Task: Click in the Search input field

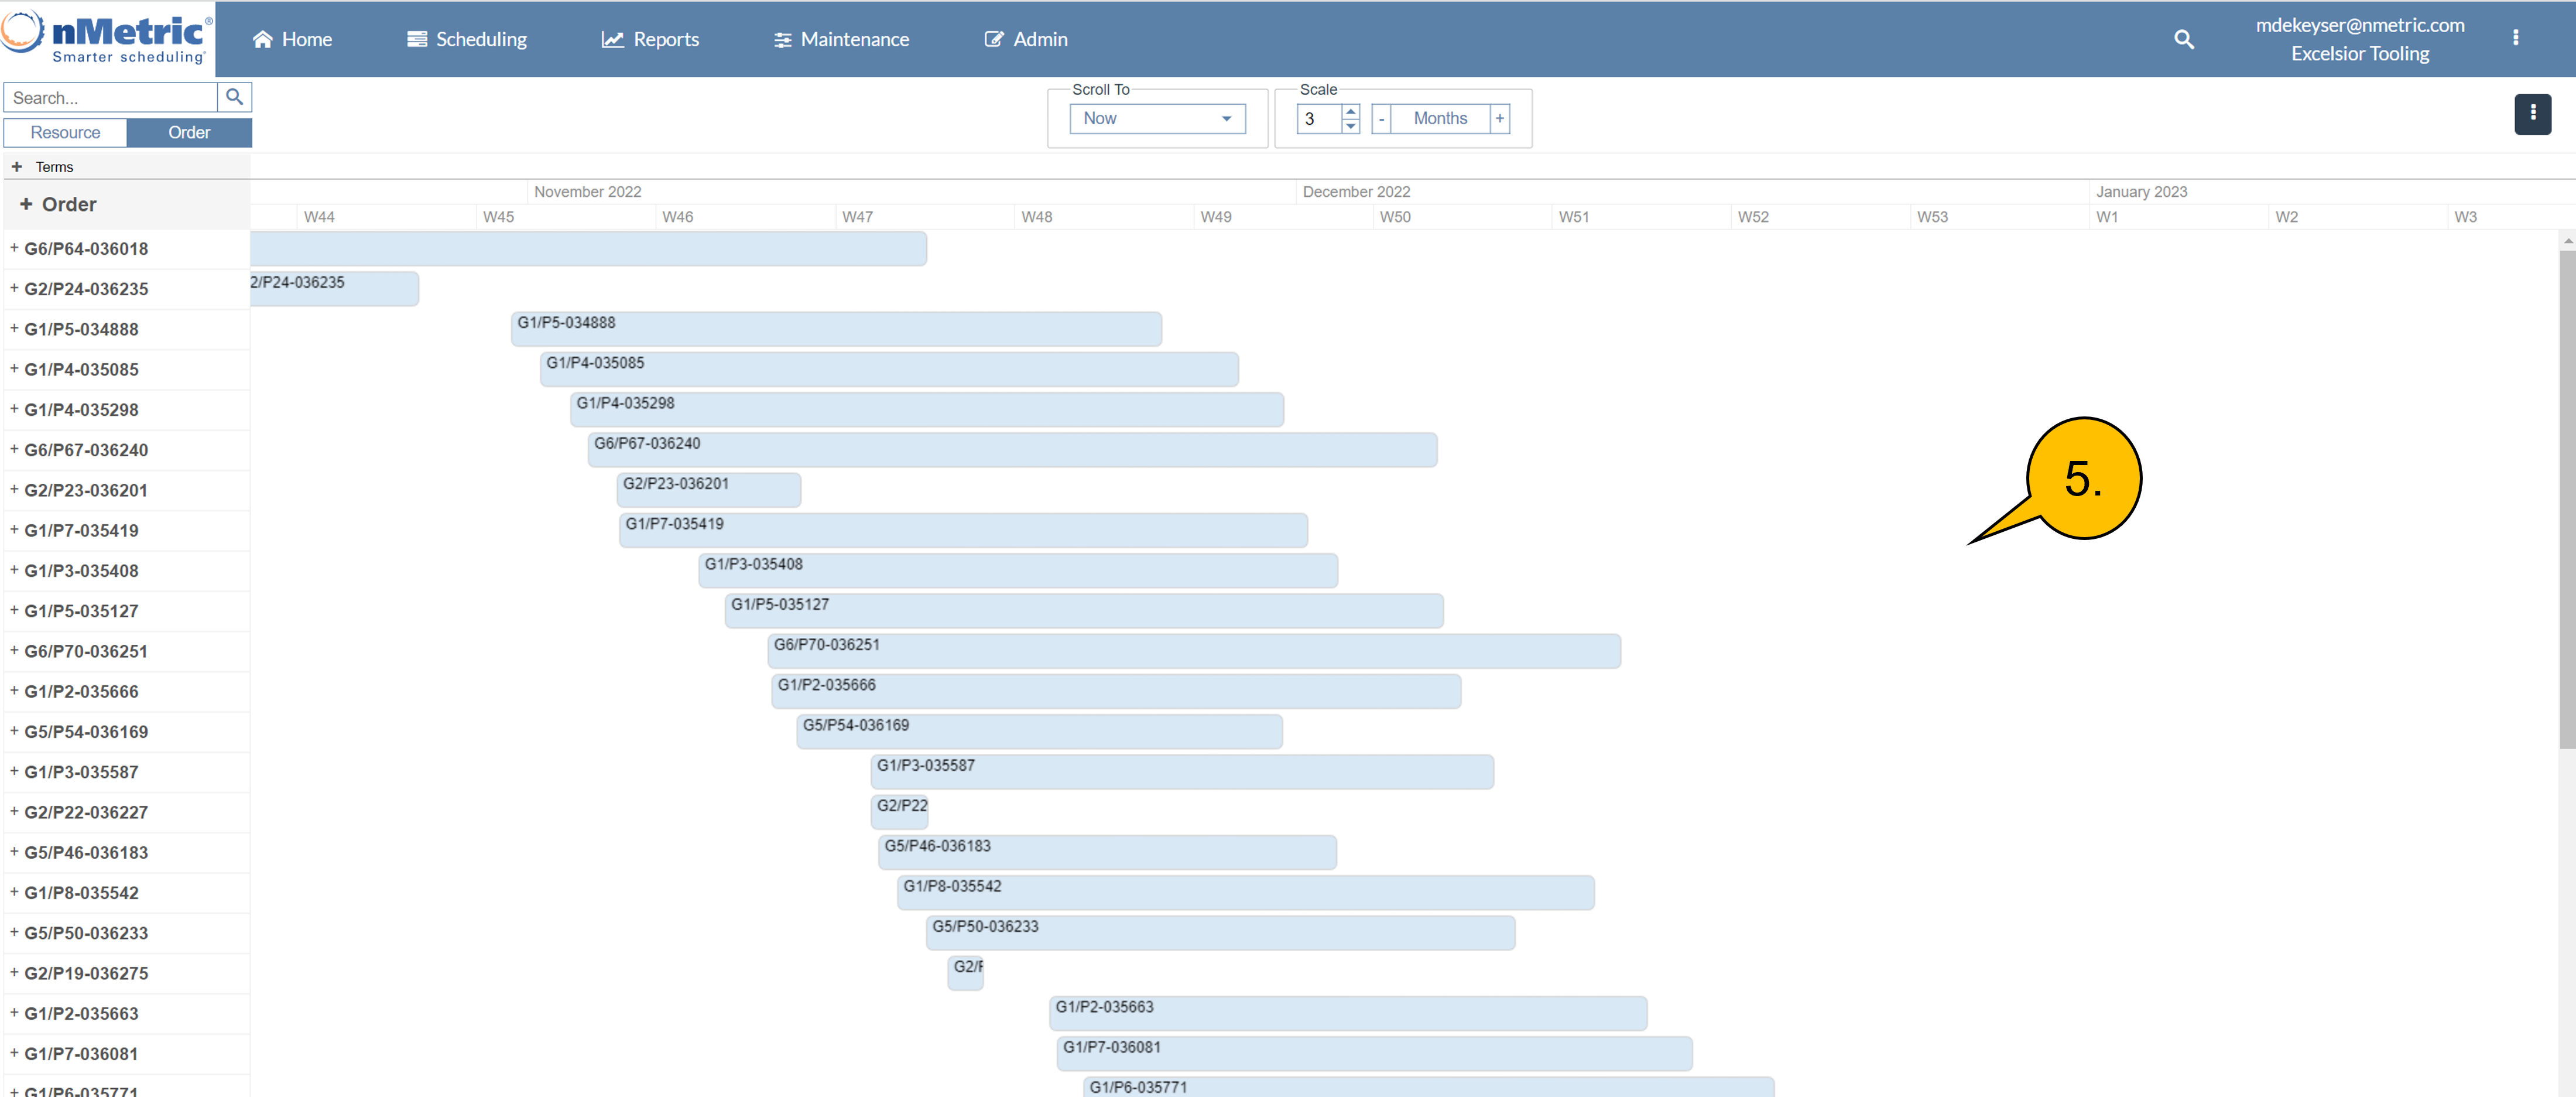Action: (110, 97)
